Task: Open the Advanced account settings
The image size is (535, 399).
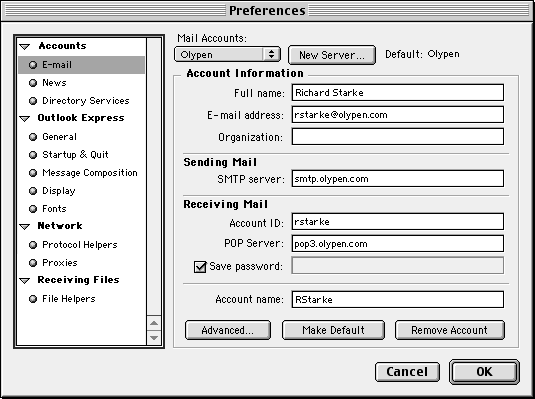Action: click(x=228, y=330)
